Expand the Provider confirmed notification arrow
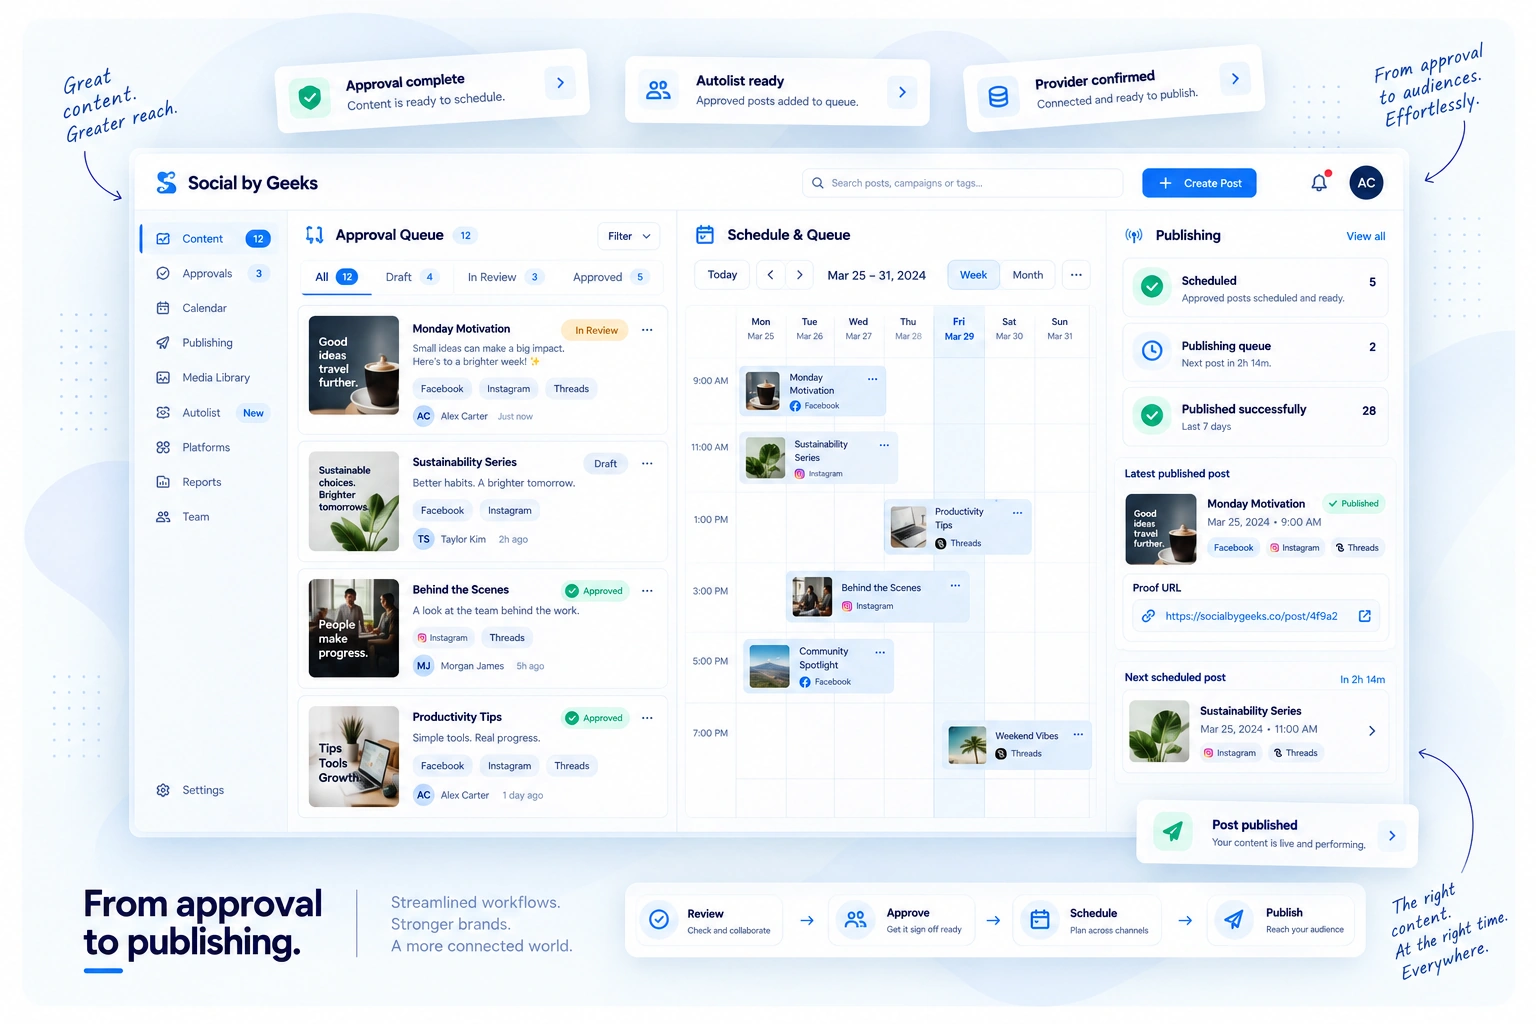Screen dimensions: 1536x1024 1235,78
